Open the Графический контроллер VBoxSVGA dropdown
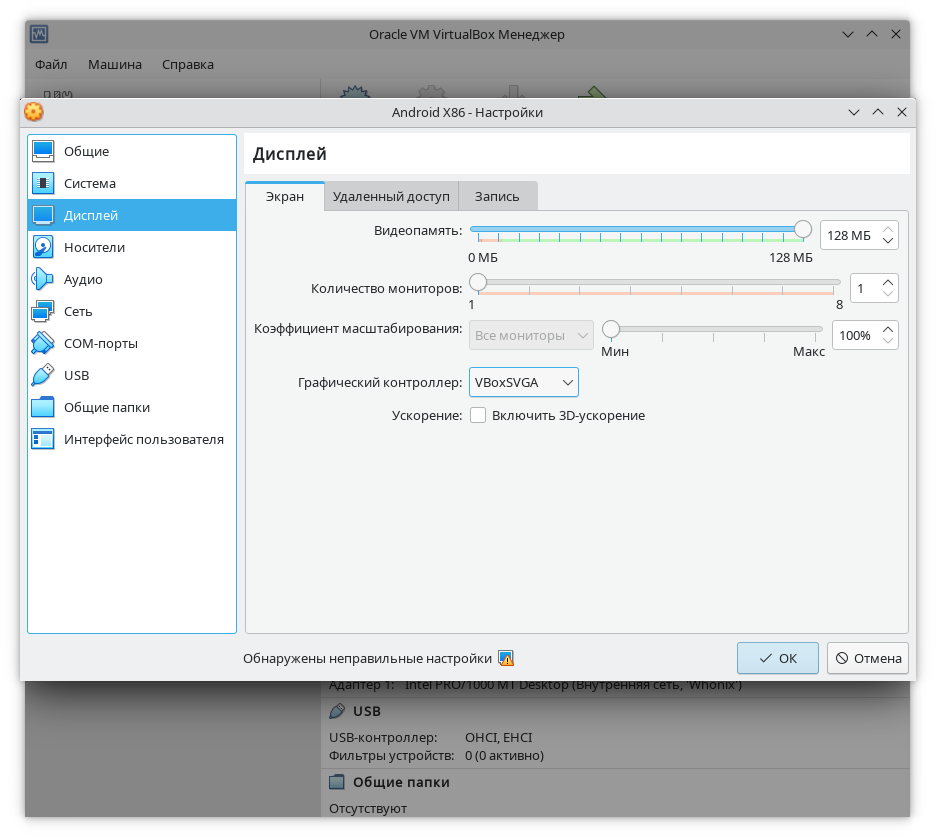Screen dimensions: 936x837 pyautogui.click(x=524, y=382)
